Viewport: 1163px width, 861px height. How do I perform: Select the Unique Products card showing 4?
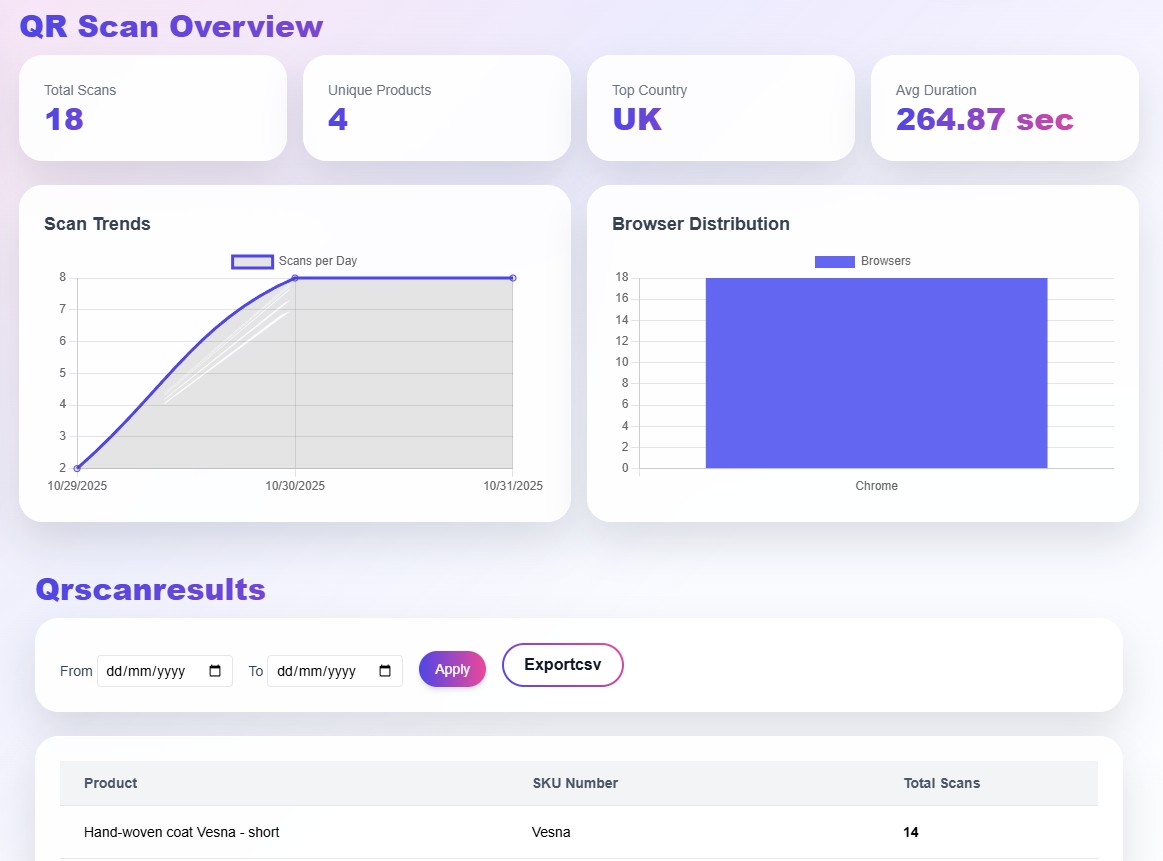[x=436, y=107]
